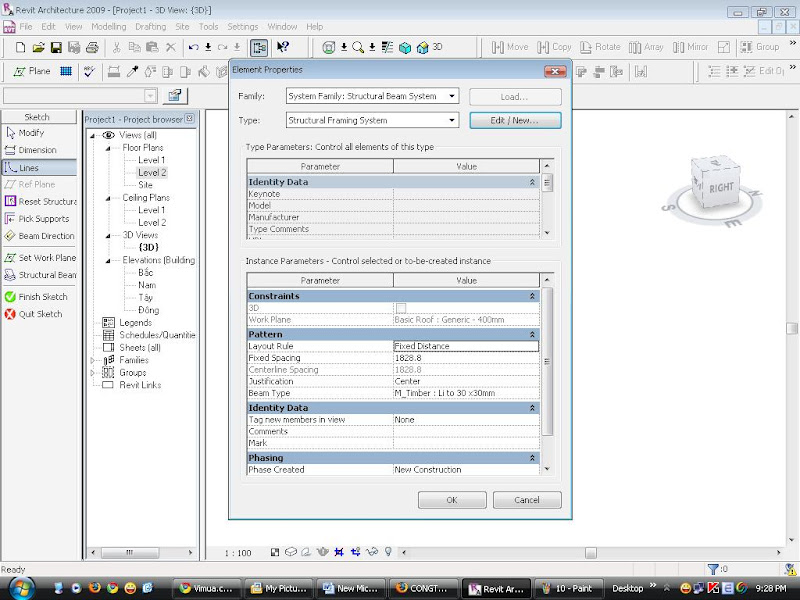Open temporary hide/isolate glasses icon
800x600 pixels.
click(372, 552)
